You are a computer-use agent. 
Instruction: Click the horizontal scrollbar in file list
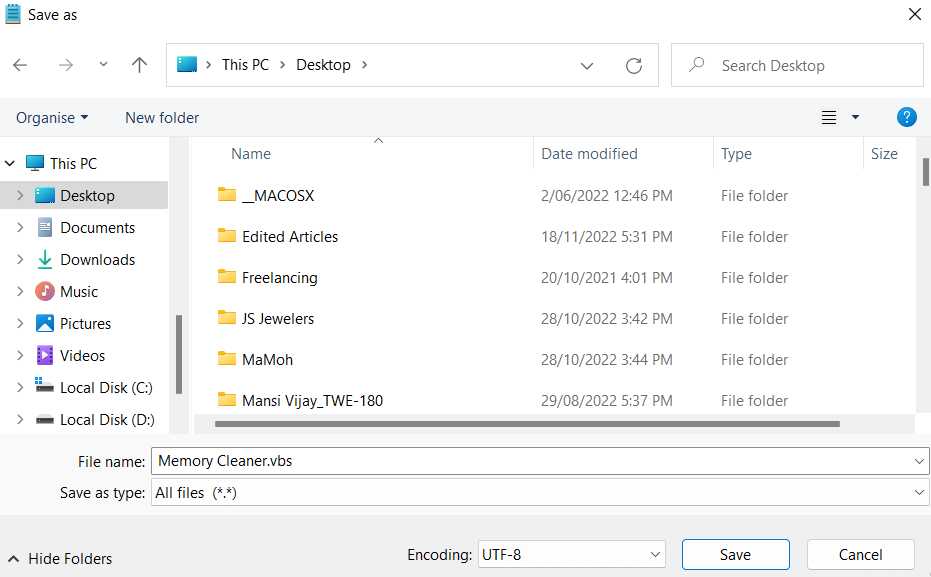(x=527, y=424)
